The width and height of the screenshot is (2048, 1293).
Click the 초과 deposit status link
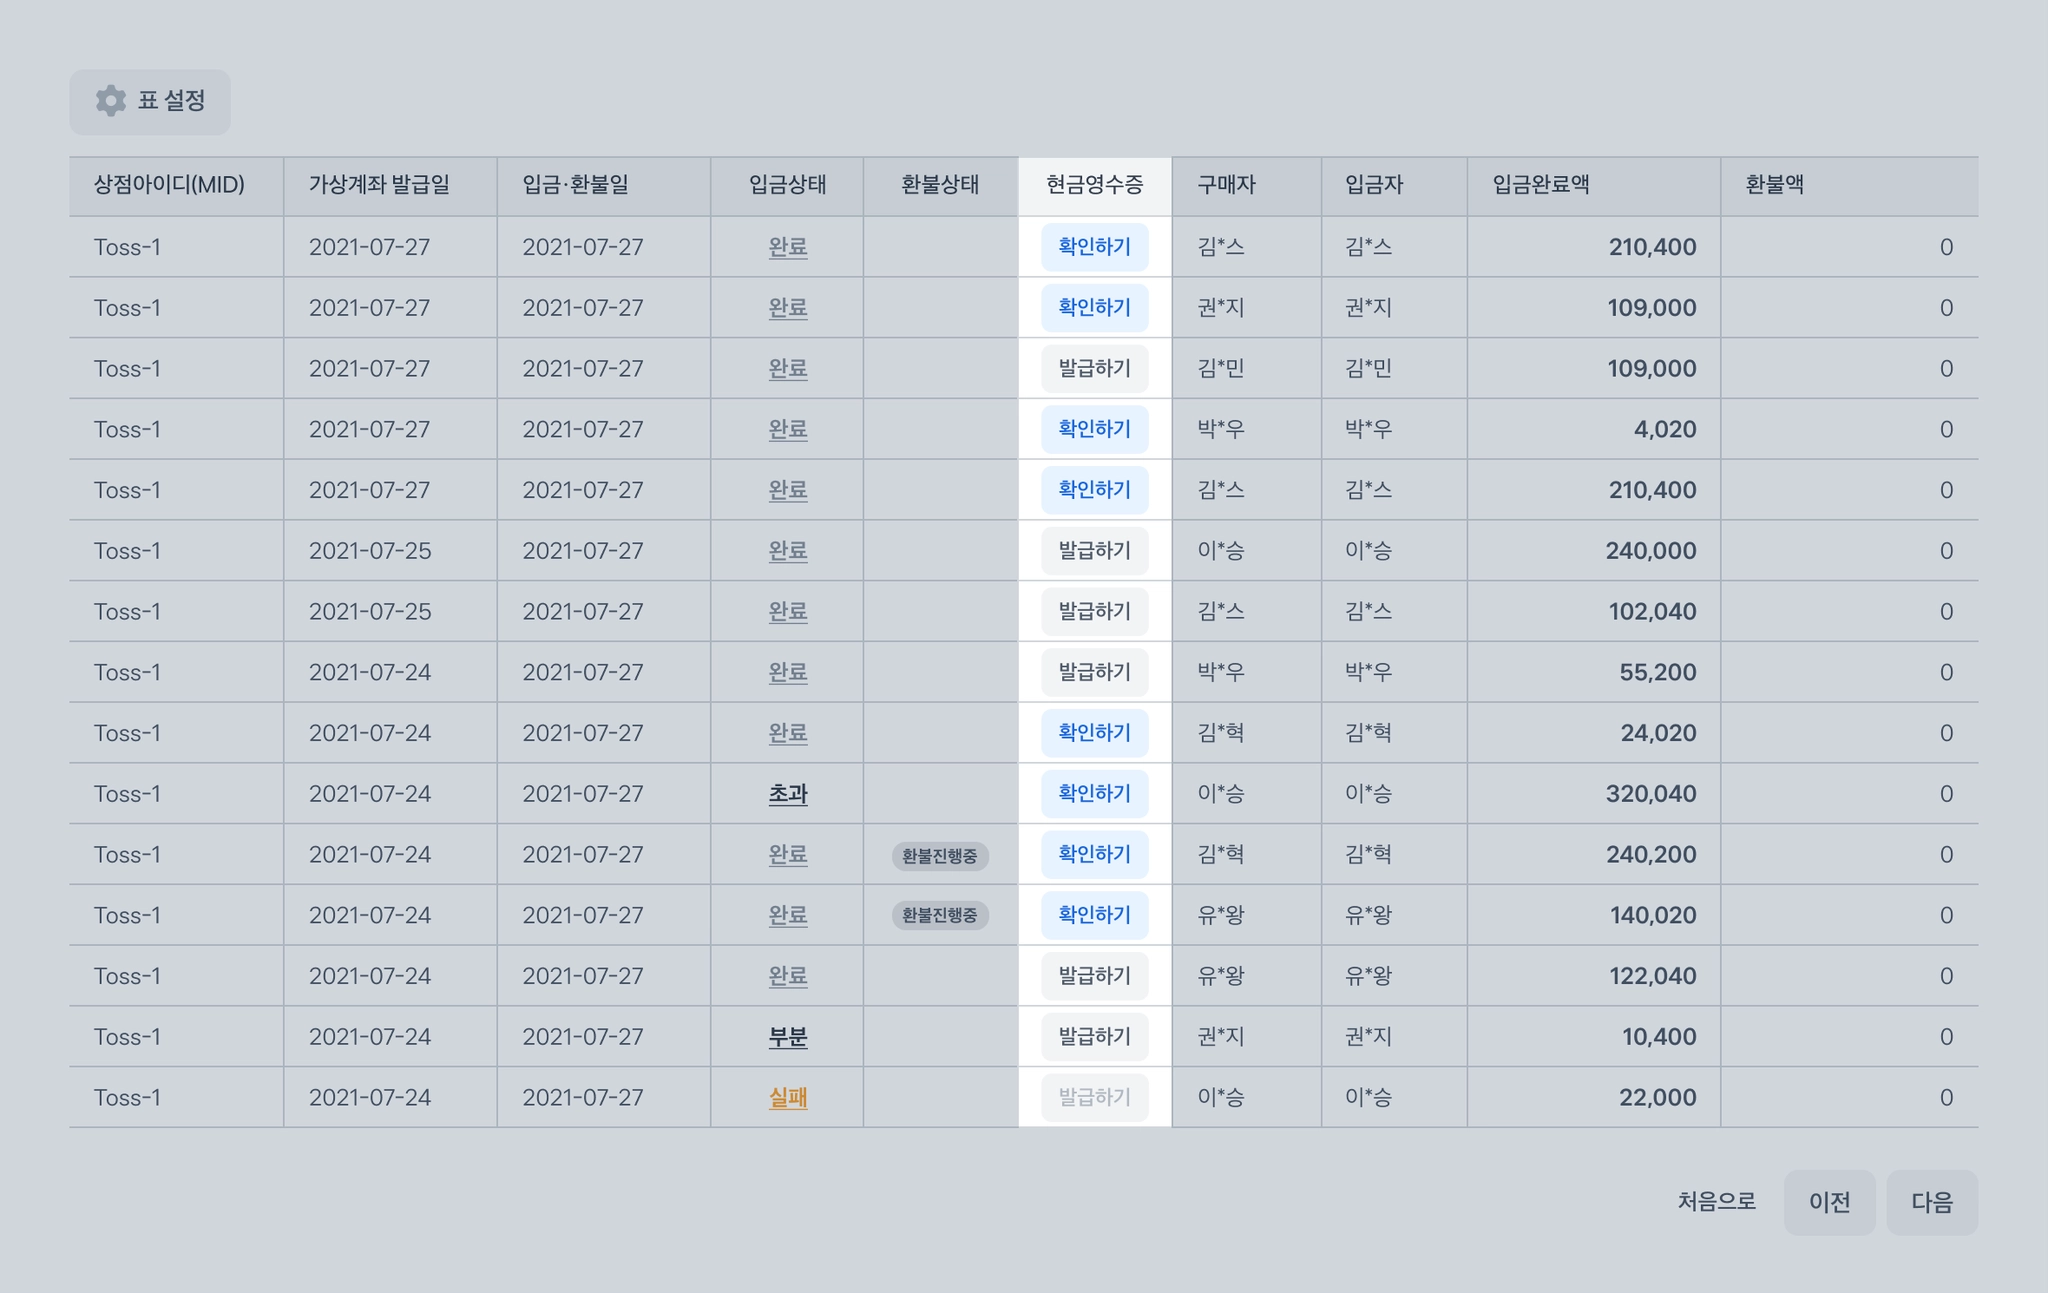[787, 794]
